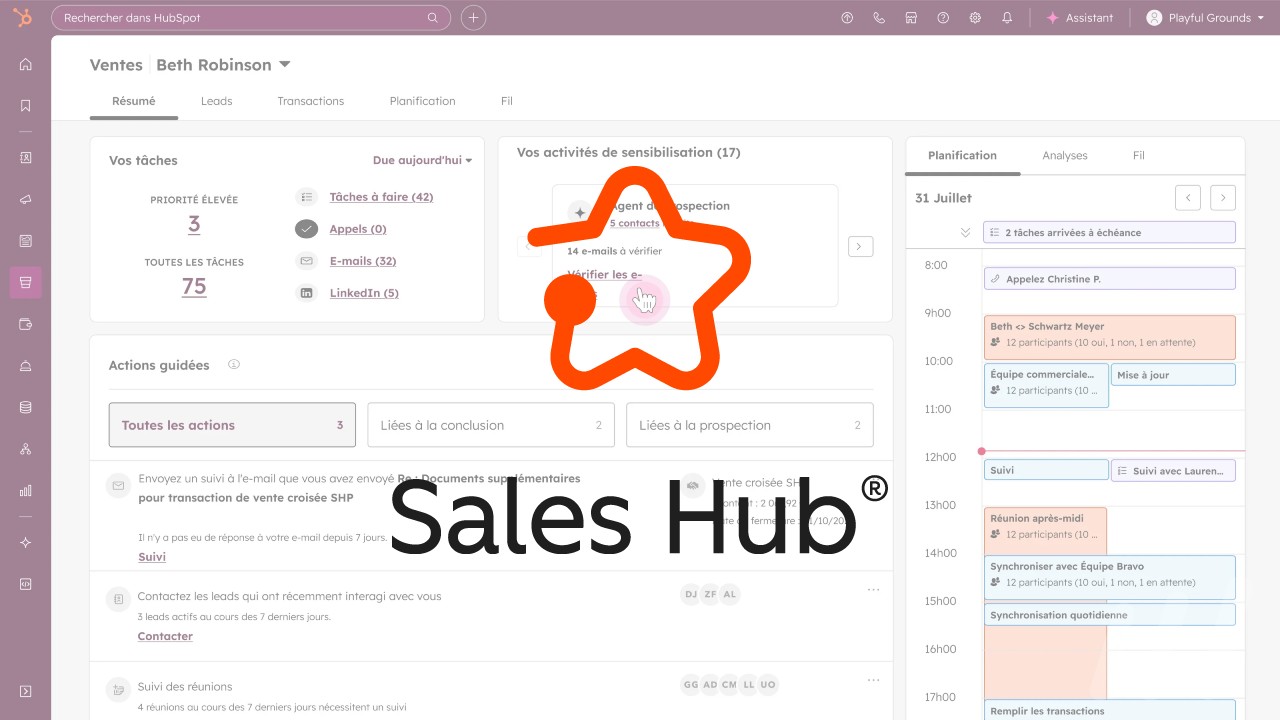The image size is (1280, 720).
Task: Switch to the Leads tab
Action: click(x=216, y=101)
